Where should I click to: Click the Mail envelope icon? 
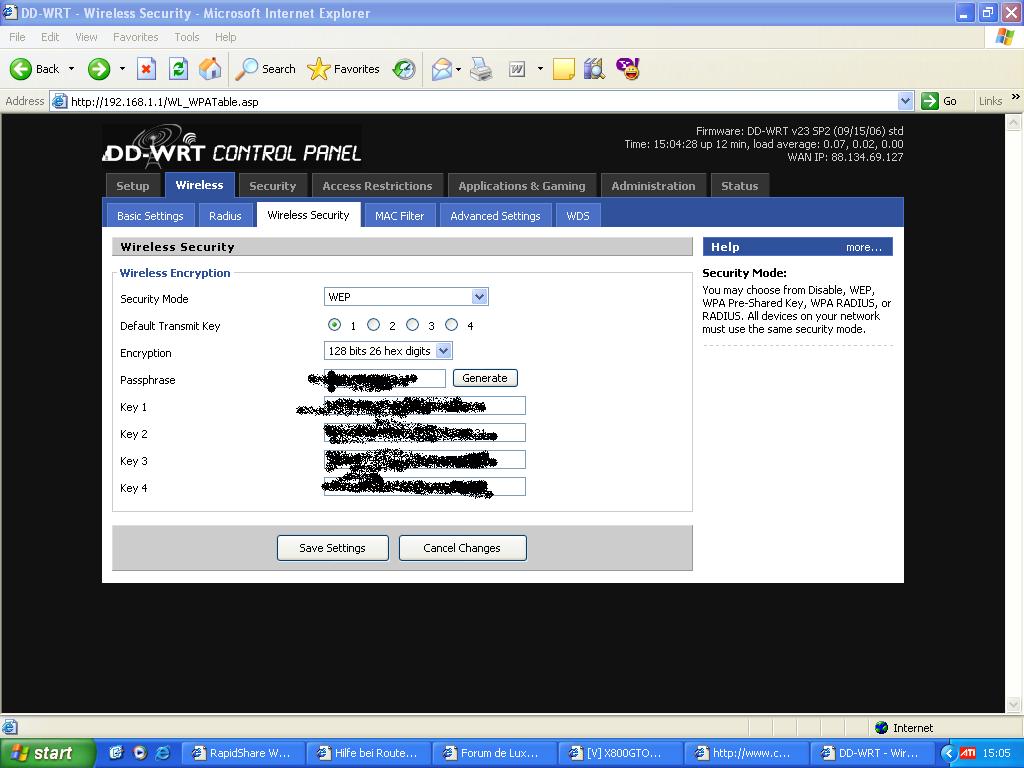[442, 69]
